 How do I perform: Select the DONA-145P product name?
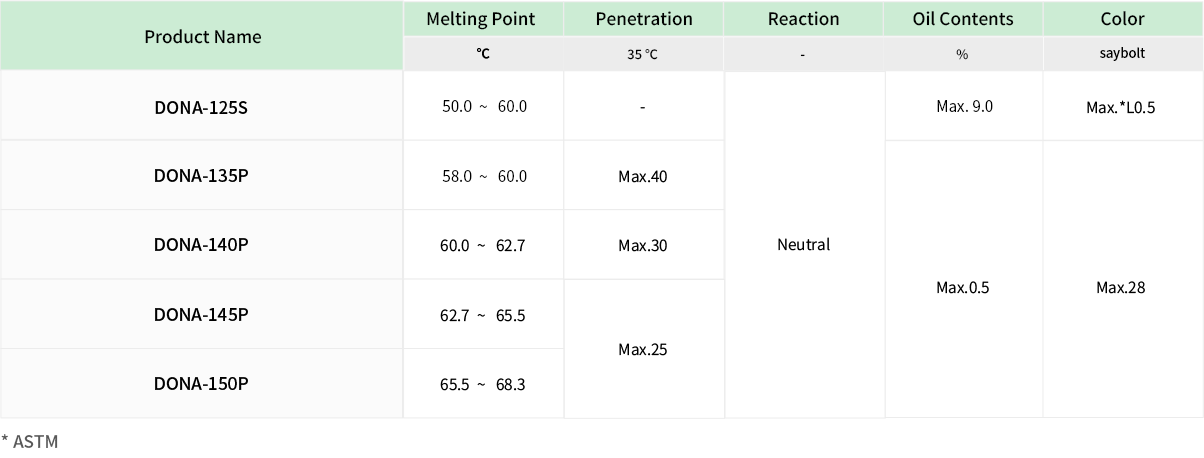pos(201,315)
